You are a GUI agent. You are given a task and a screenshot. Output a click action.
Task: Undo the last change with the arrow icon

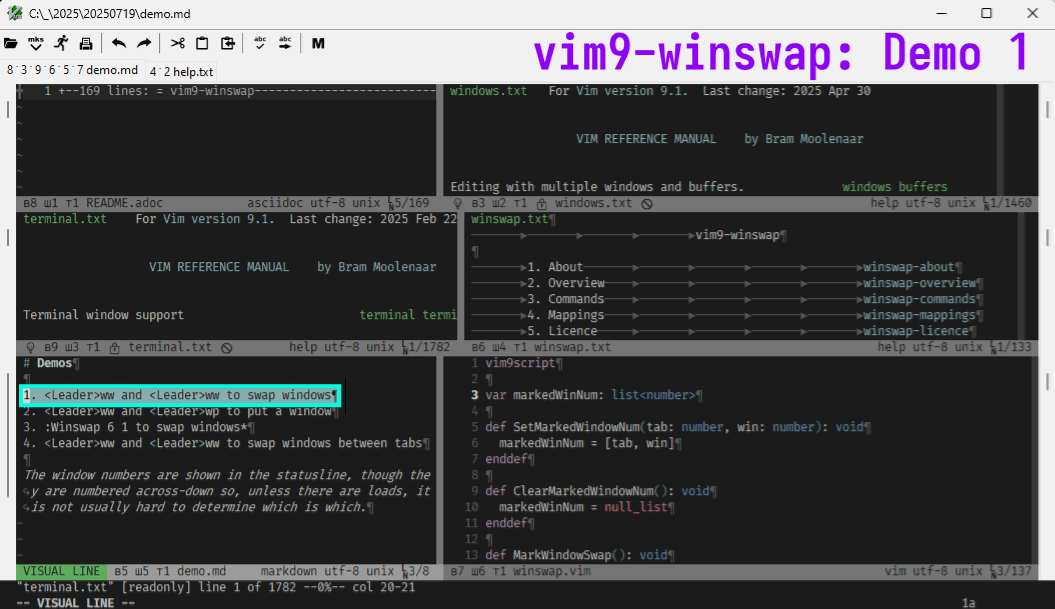click(119, 44)
